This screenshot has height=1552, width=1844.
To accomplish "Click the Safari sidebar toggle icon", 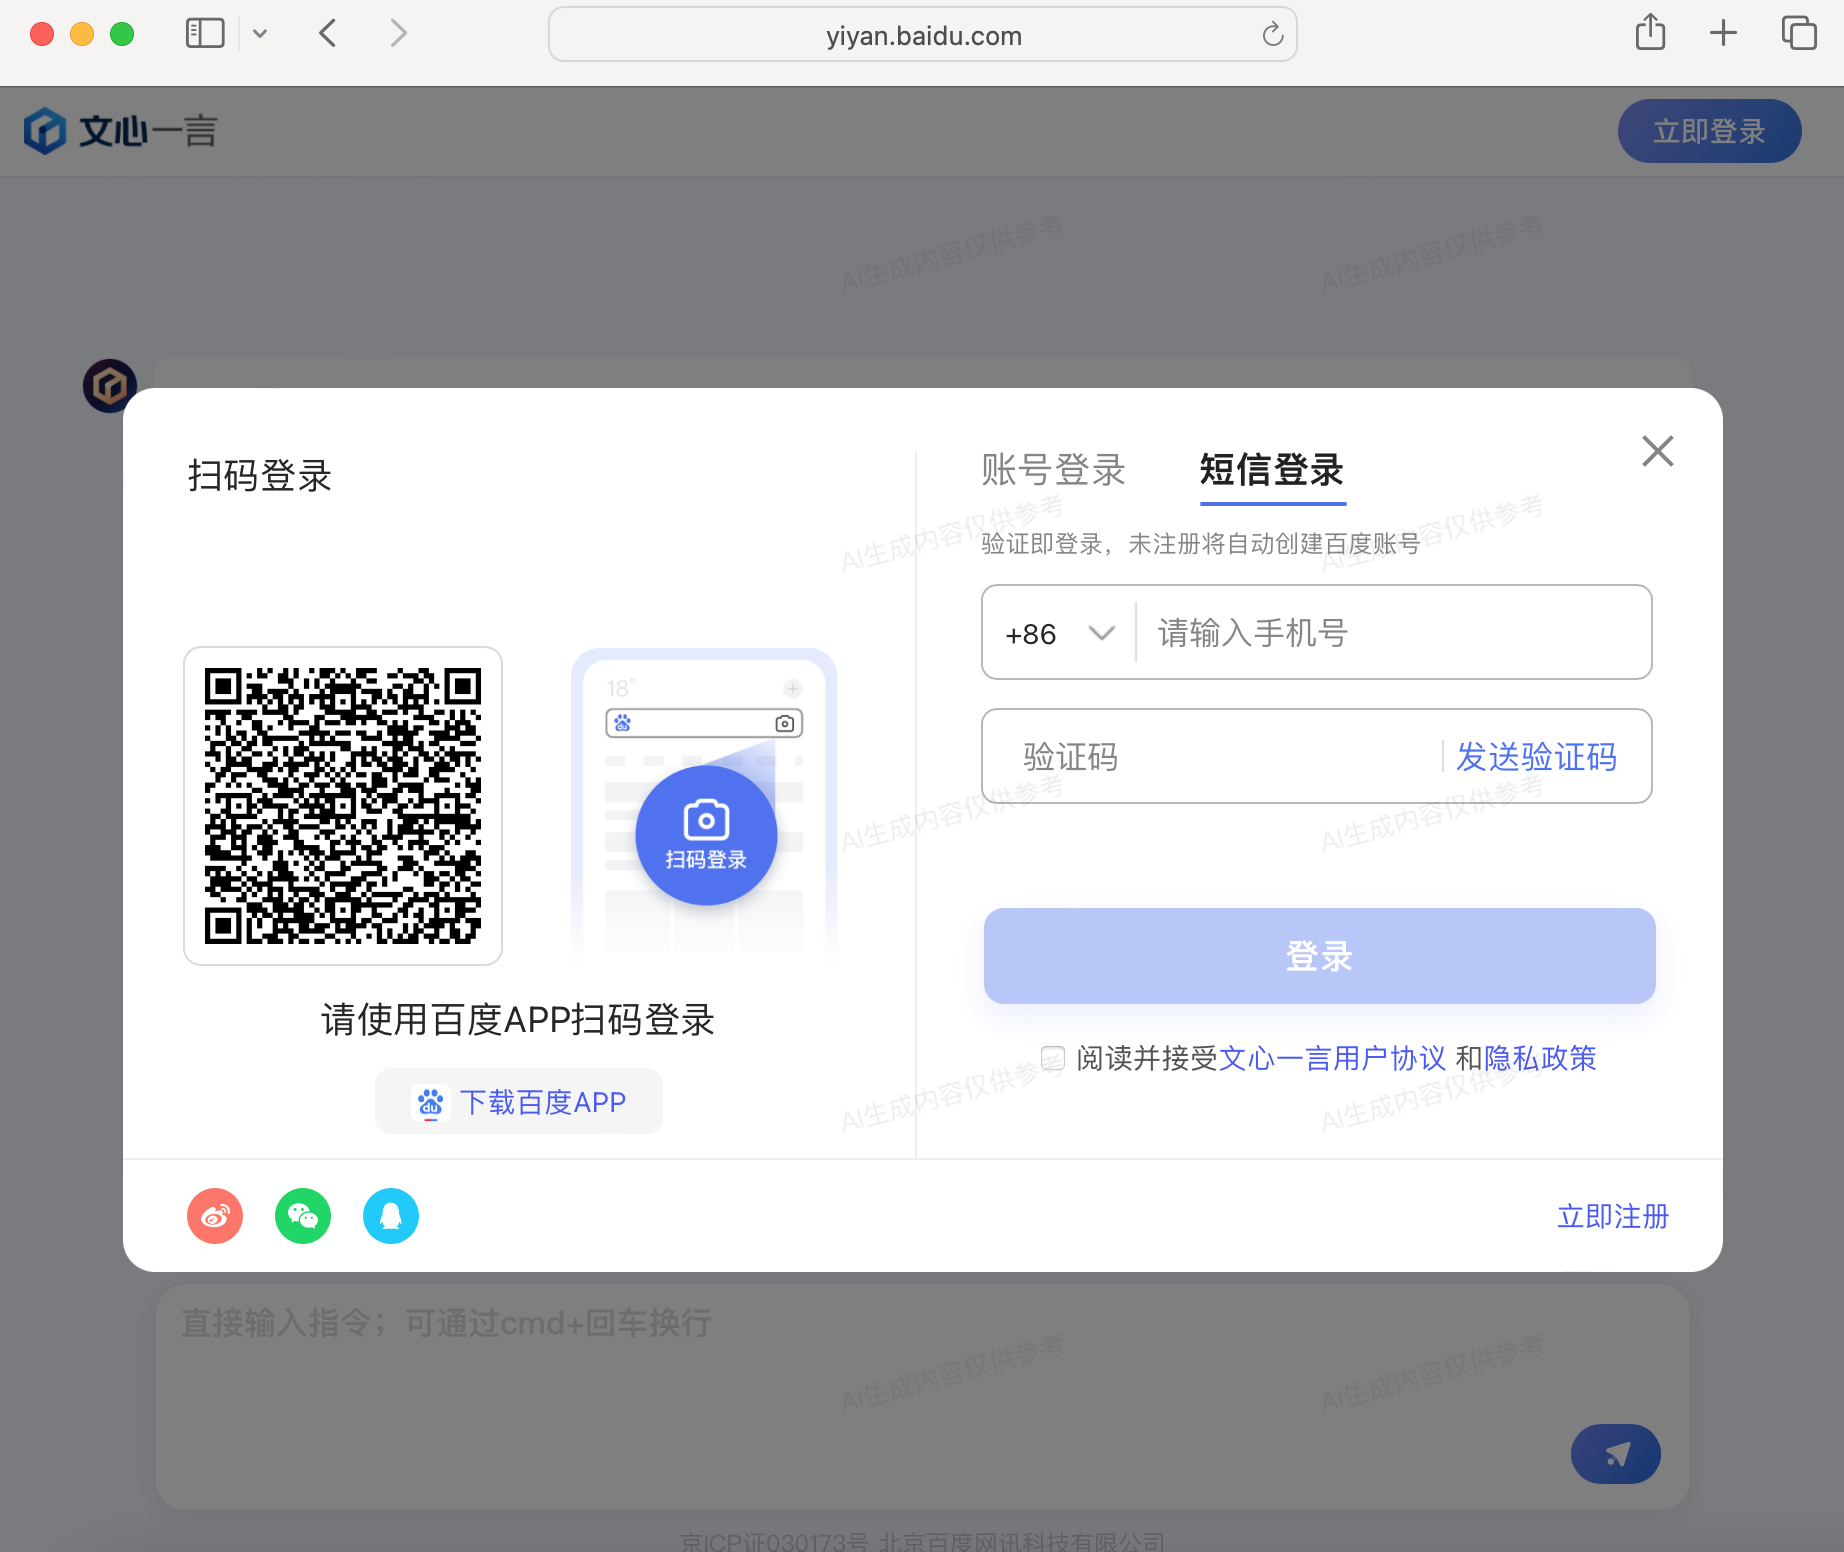I will (205, 34).
